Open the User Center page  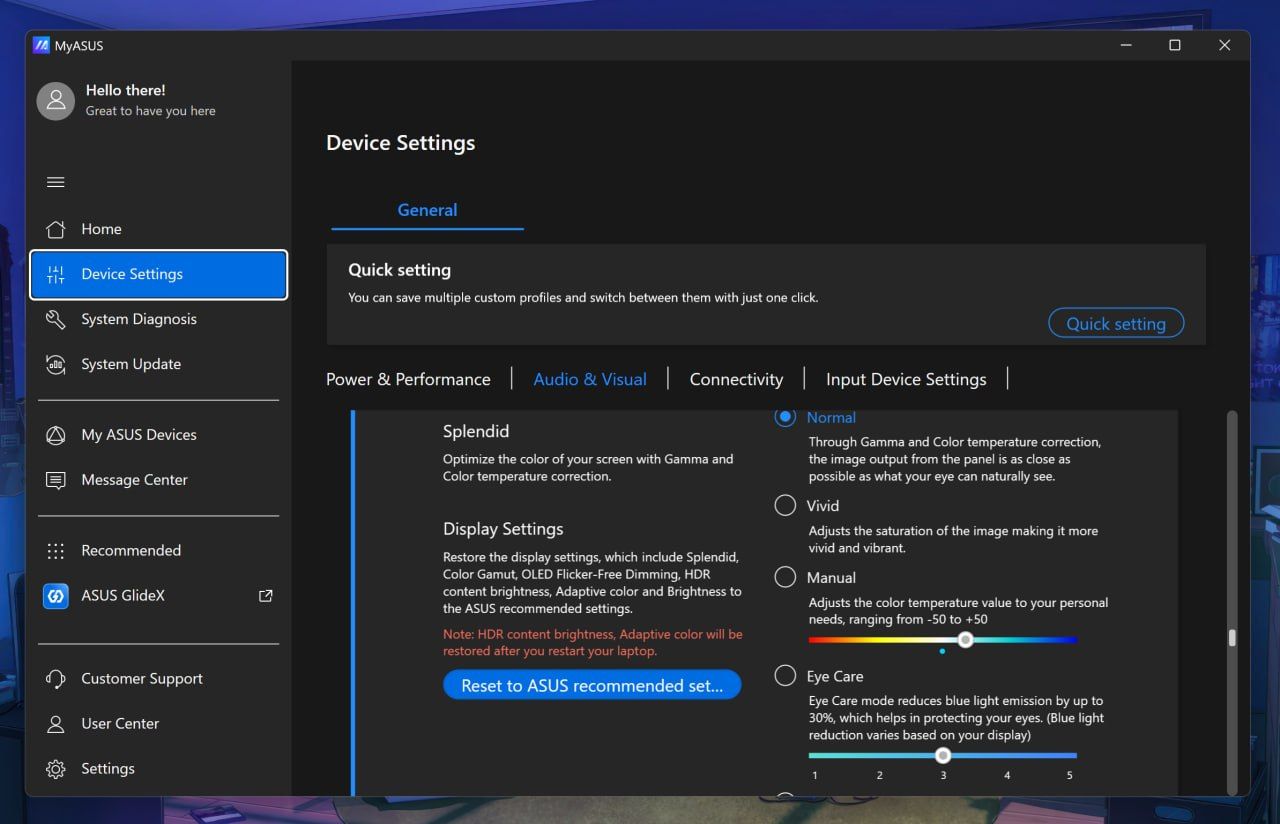tap(159, 724)
